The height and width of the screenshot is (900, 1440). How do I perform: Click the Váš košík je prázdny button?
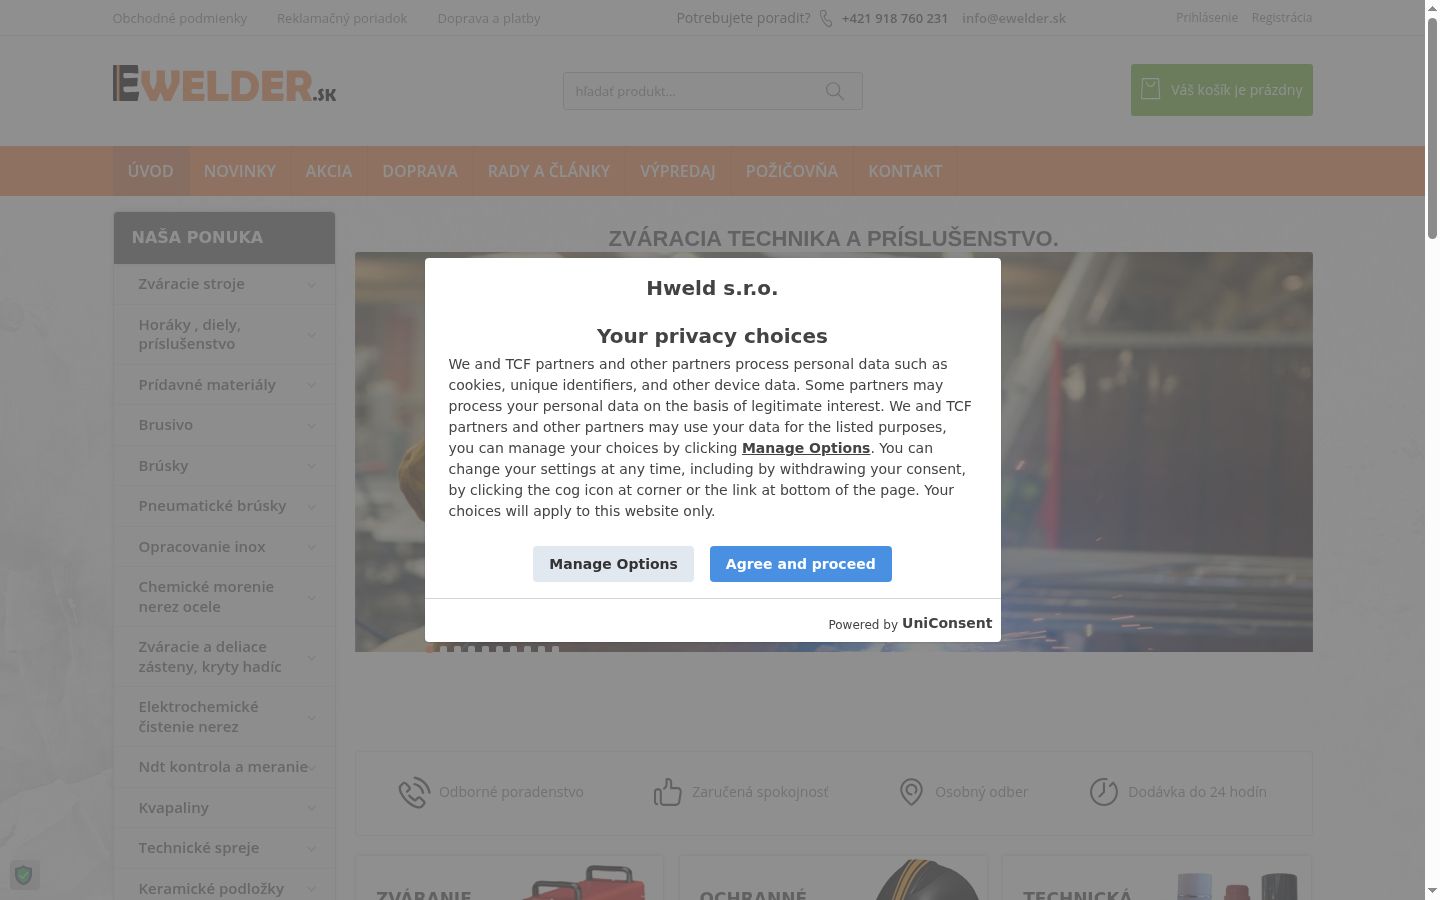coord(1222,90)
